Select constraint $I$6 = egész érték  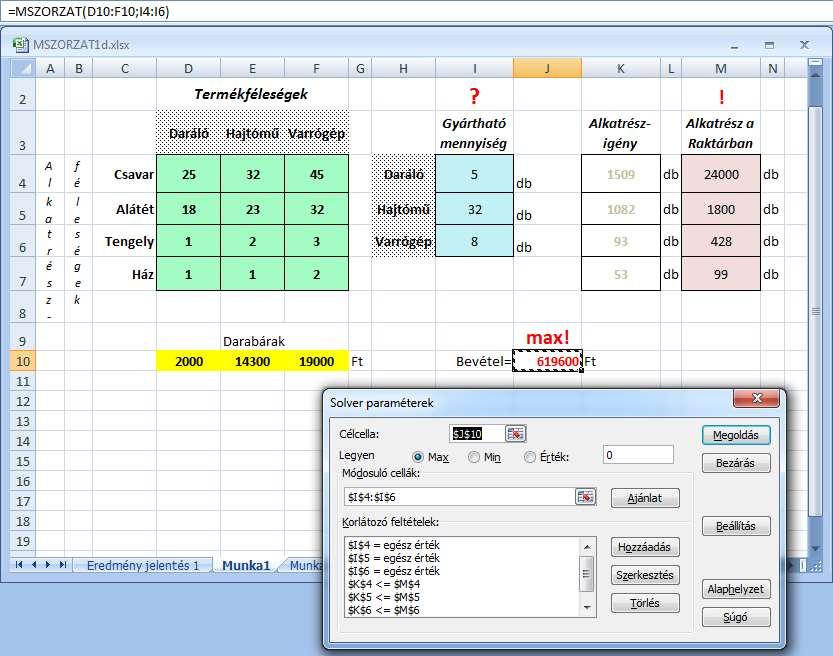coord(394,571)
